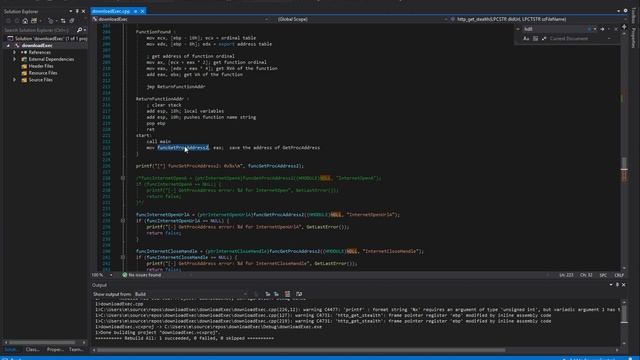Toggle Word Wrap in Output toolbar
The image size is (640, 360).
(299, 294)
